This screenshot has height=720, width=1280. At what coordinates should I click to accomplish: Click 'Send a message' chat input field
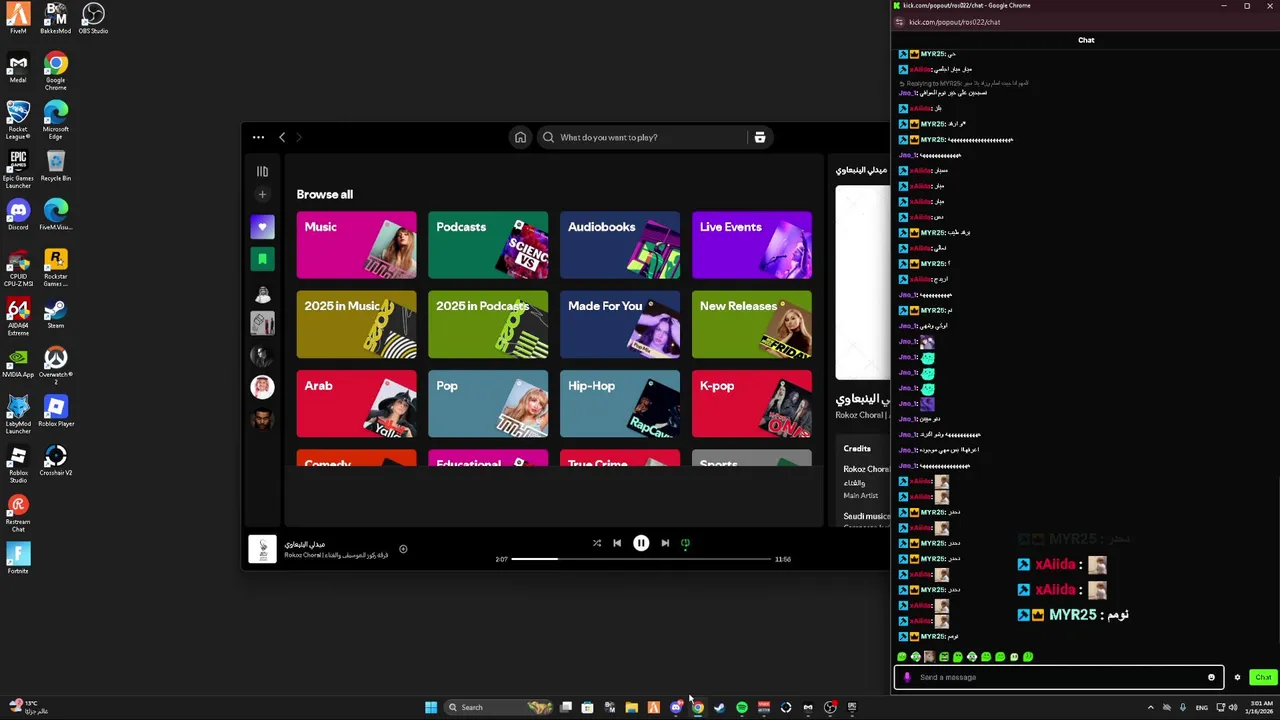tap(1058, 677)
